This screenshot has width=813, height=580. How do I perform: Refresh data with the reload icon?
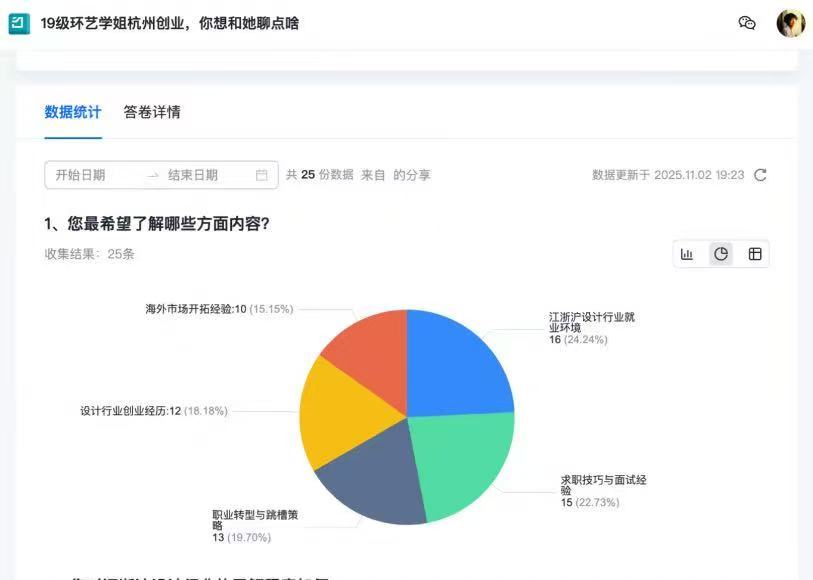click(x=760, y=175)
